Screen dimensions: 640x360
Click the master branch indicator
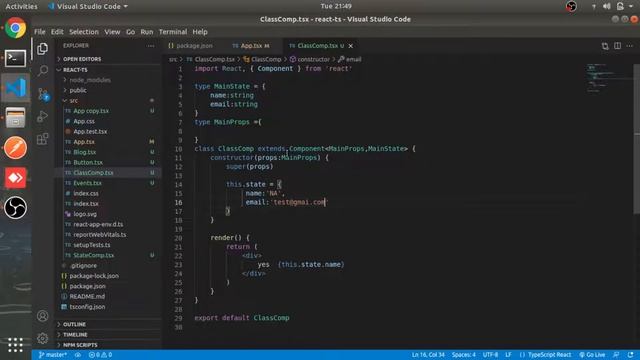(x=52, y=355)
